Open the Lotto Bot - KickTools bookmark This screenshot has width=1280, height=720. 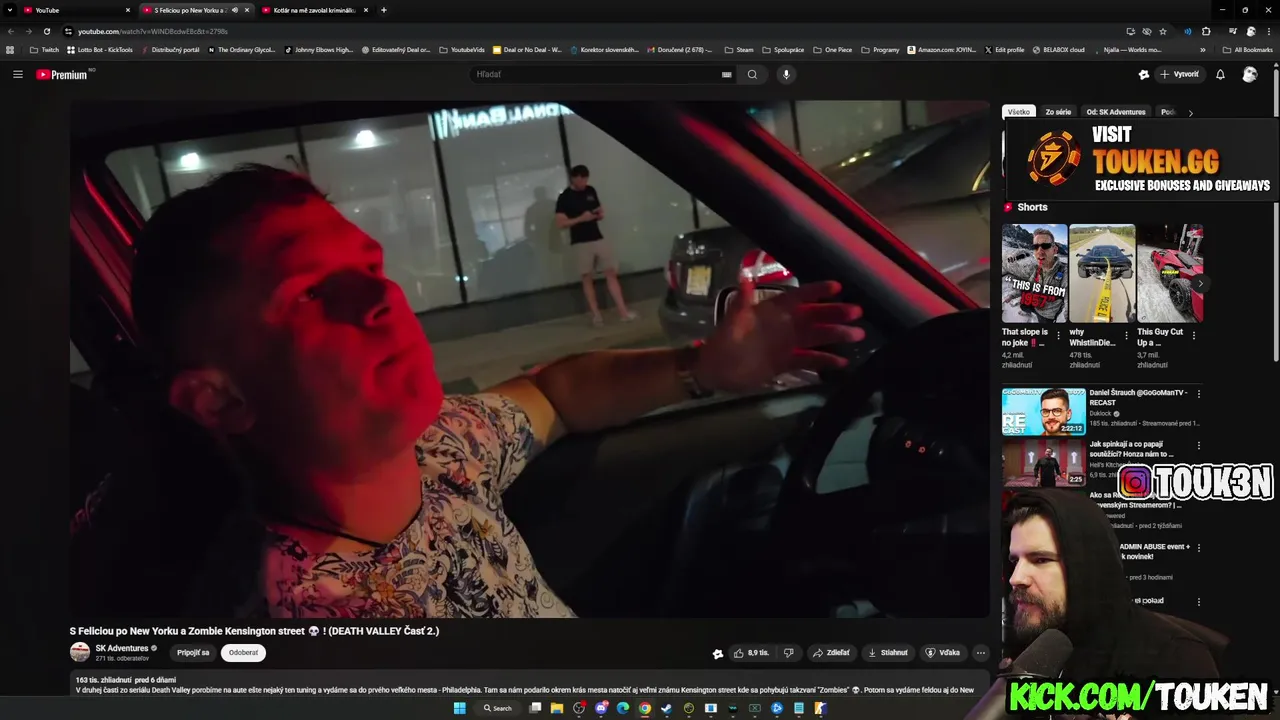point(99,49)
